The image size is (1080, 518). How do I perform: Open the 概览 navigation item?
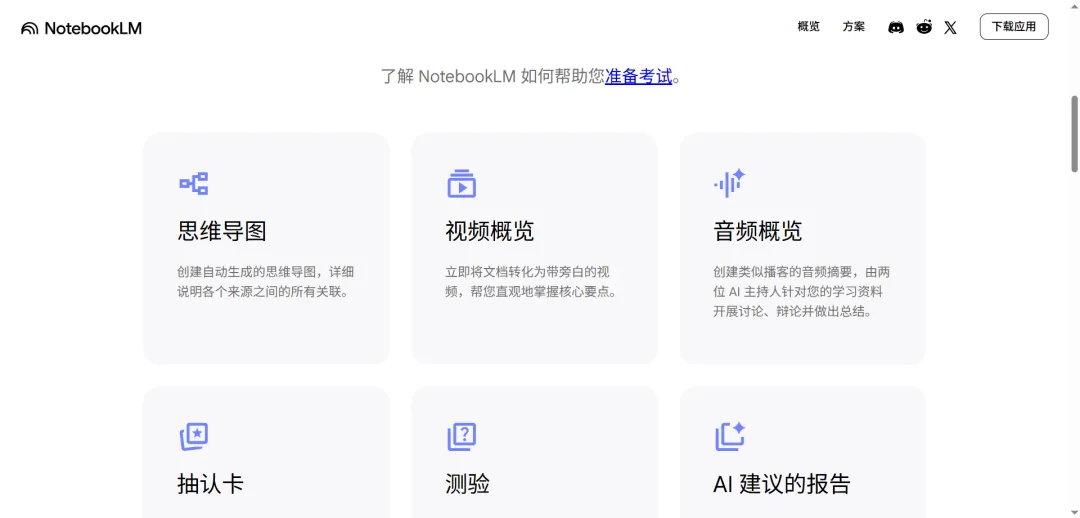[809, 27]
